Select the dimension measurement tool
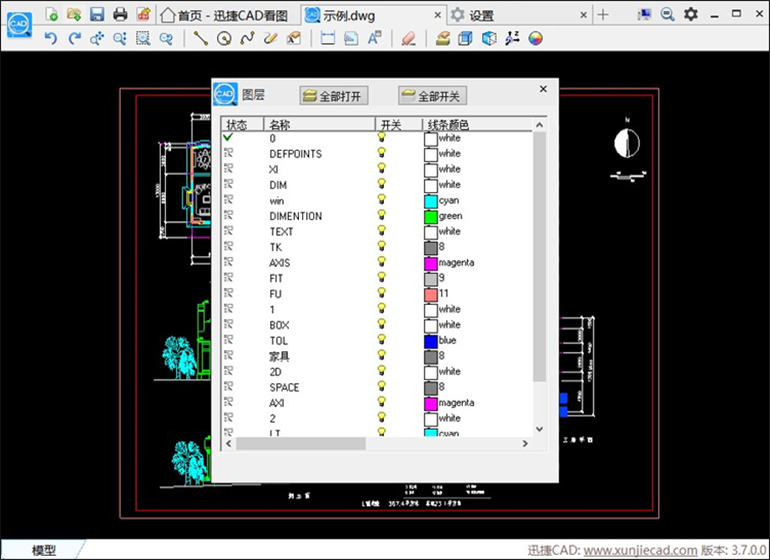770x560 pixels. point(328,38)
